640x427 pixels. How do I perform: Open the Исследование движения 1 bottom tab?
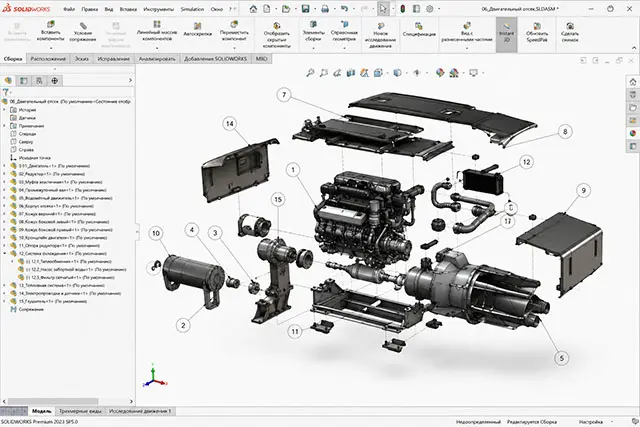(140, 411)
